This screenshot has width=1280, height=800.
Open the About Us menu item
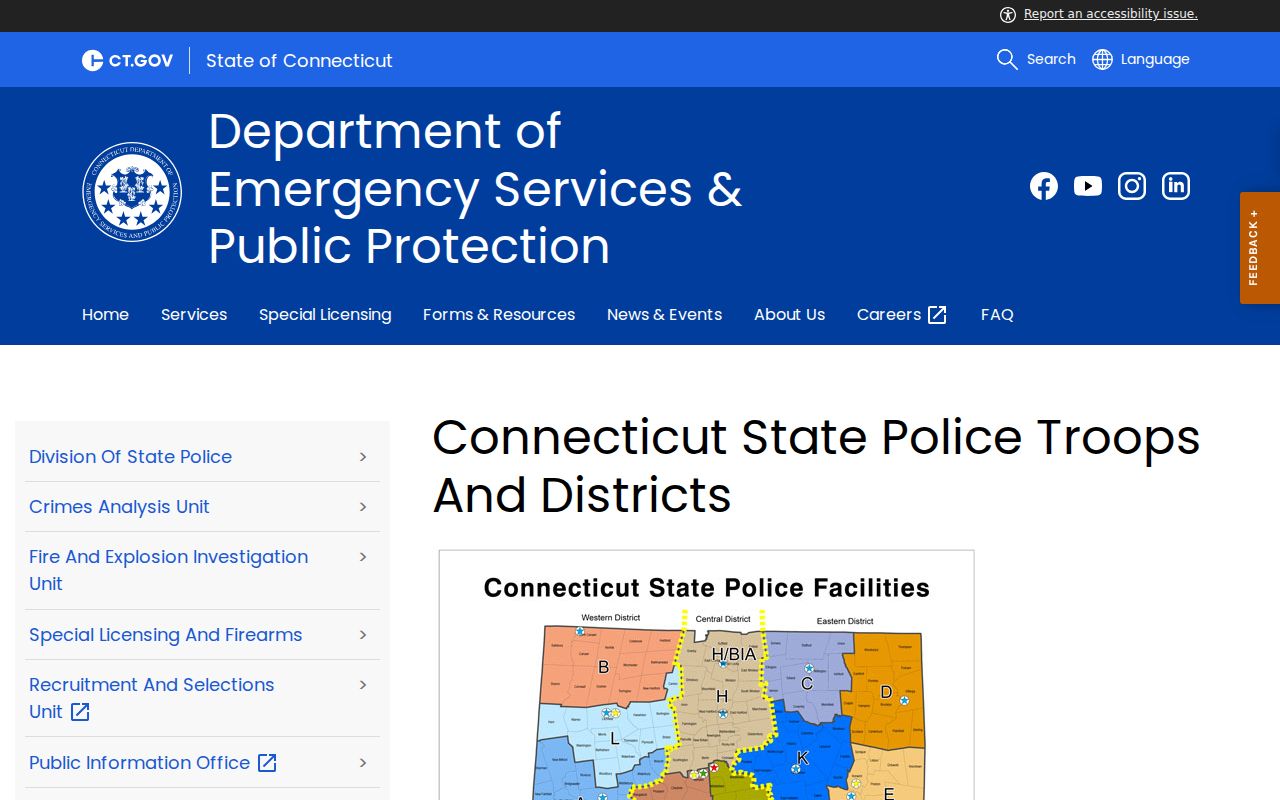click(789, 315)
